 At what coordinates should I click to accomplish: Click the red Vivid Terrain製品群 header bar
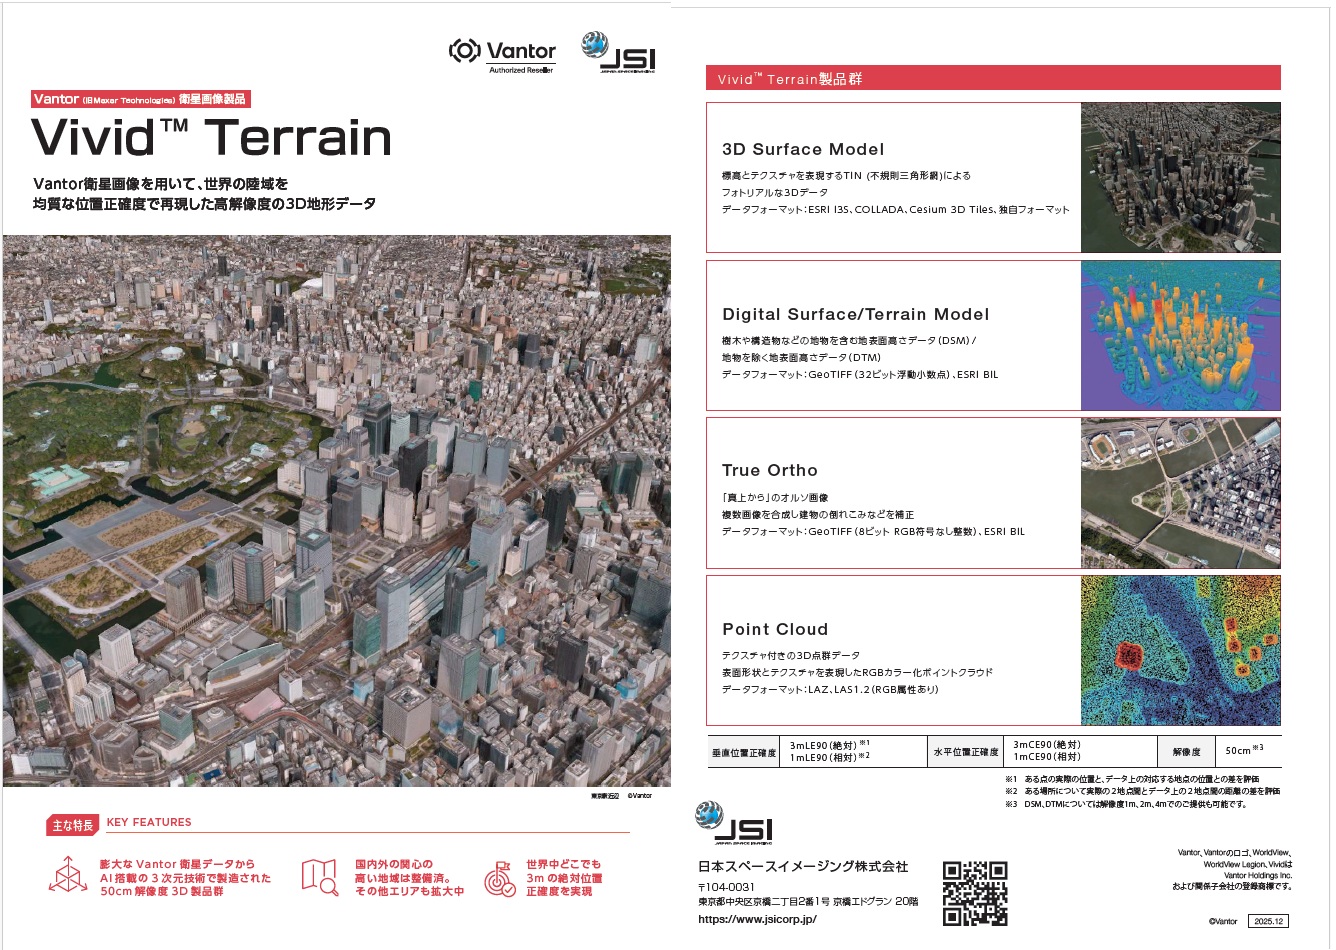[992, 78]
